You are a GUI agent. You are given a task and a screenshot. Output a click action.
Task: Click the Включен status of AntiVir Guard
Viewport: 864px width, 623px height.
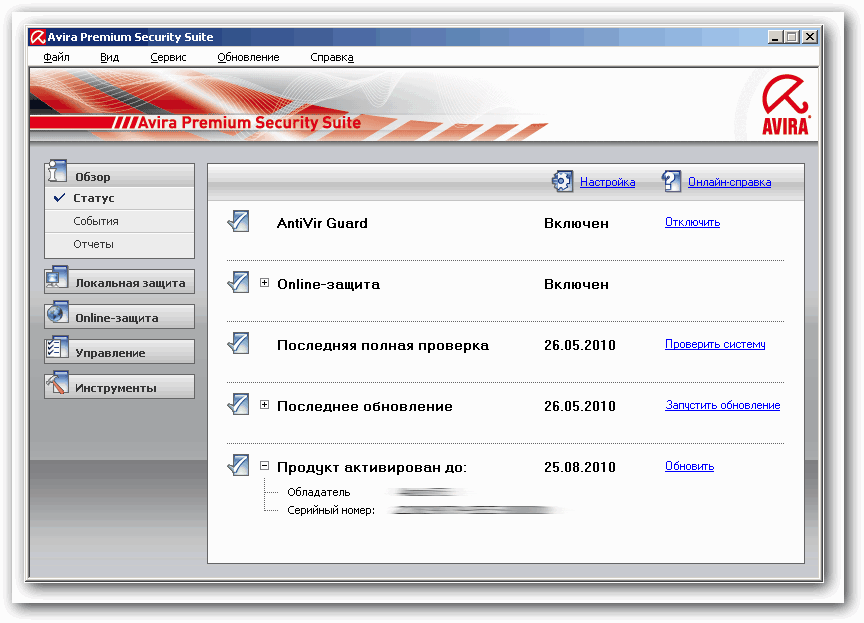pyautogui.click(x=576, y=224)
